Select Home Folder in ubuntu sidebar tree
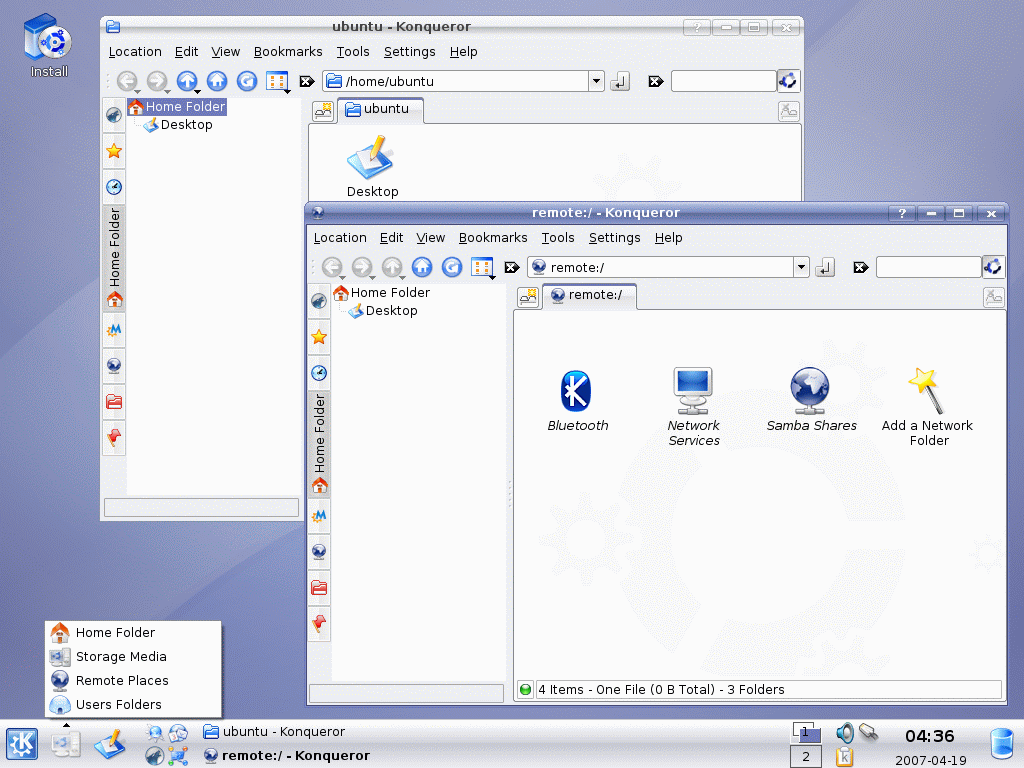1024x768 pixels. tap(177, 106)
